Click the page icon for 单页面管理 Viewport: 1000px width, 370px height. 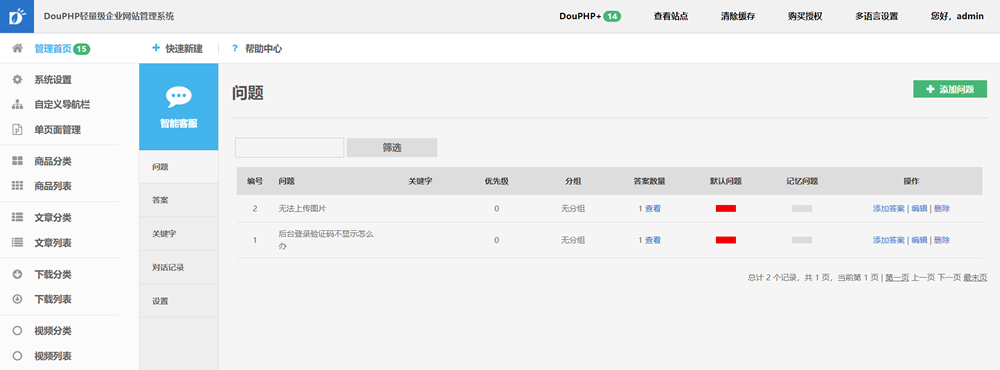18,130
